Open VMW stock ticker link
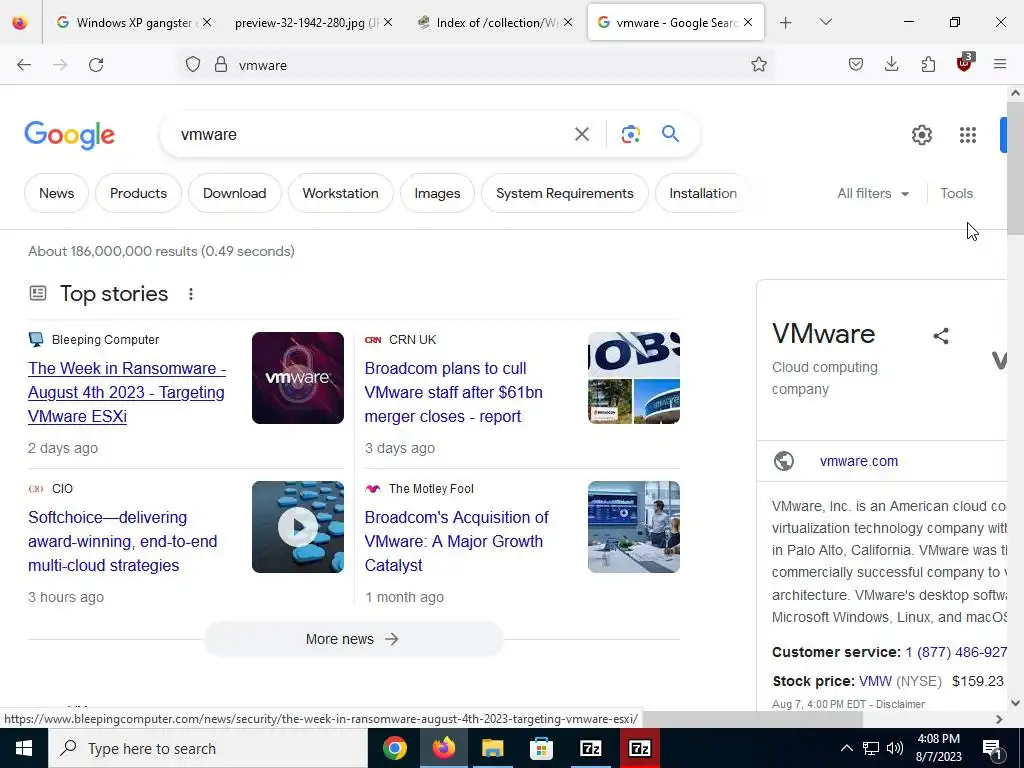The width and height of the screenshot is (1024, 768). (875, 681)
